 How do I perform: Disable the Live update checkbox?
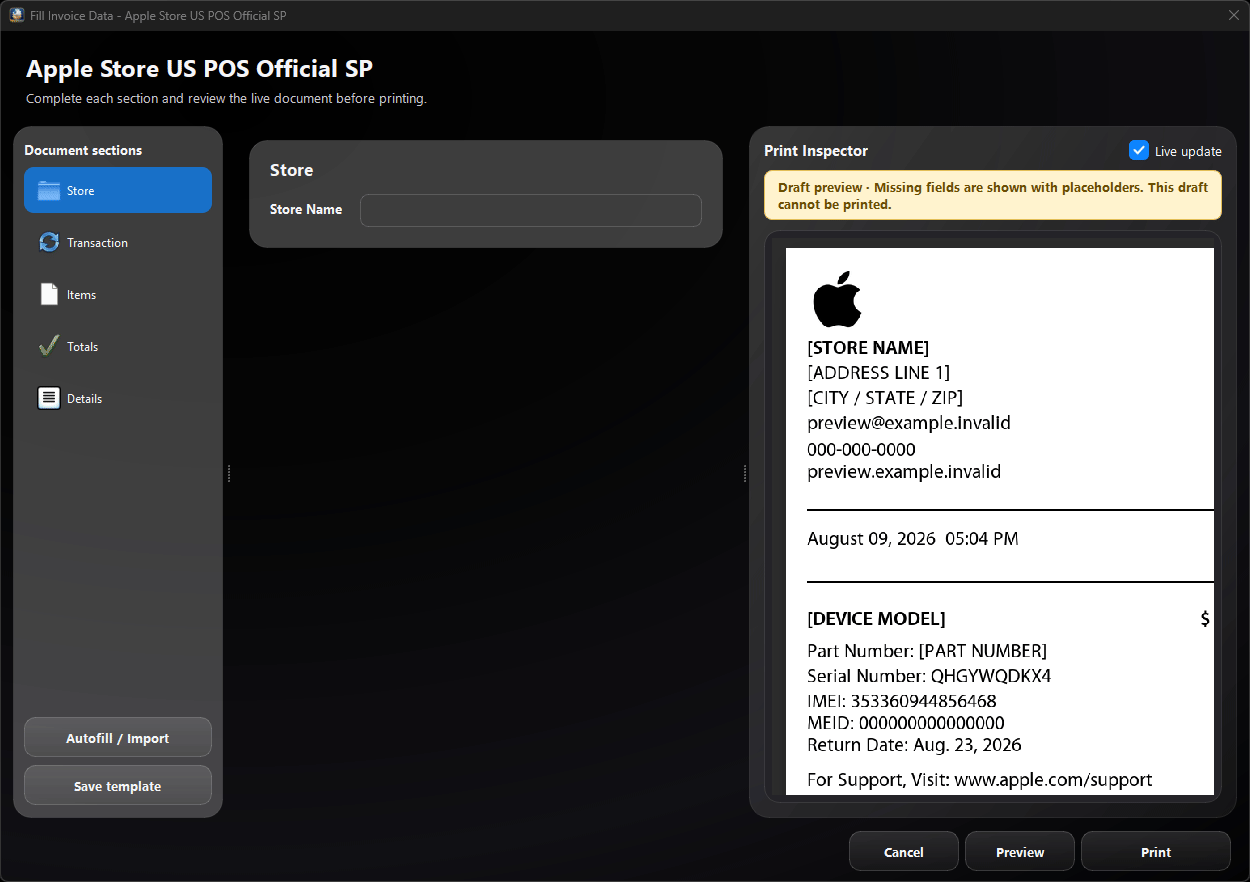(x=1139, y=150)
